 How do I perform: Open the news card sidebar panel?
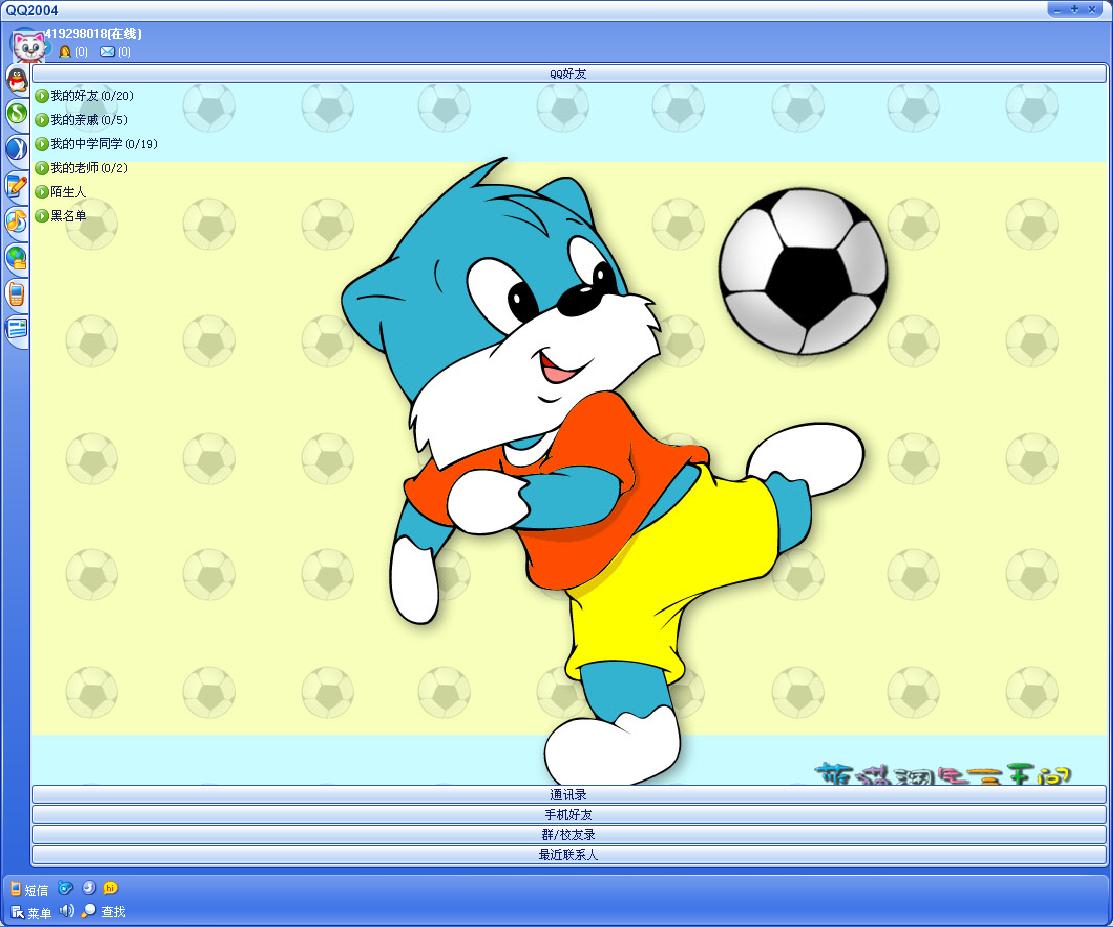tap(17, 329)
